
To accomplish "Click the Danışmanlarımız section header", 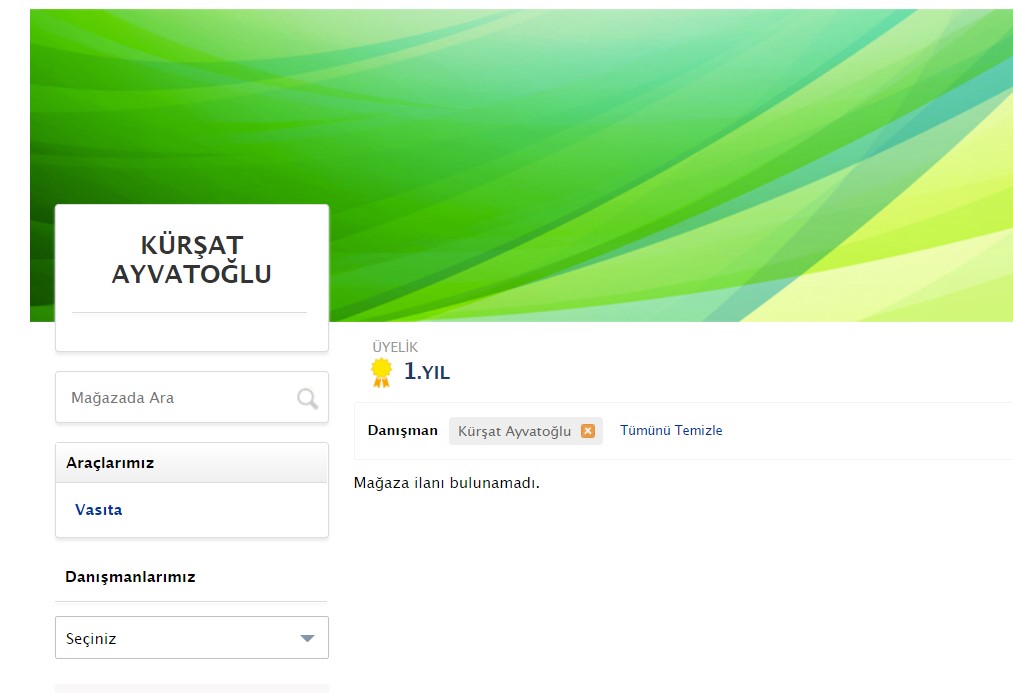I will (131, 577).
